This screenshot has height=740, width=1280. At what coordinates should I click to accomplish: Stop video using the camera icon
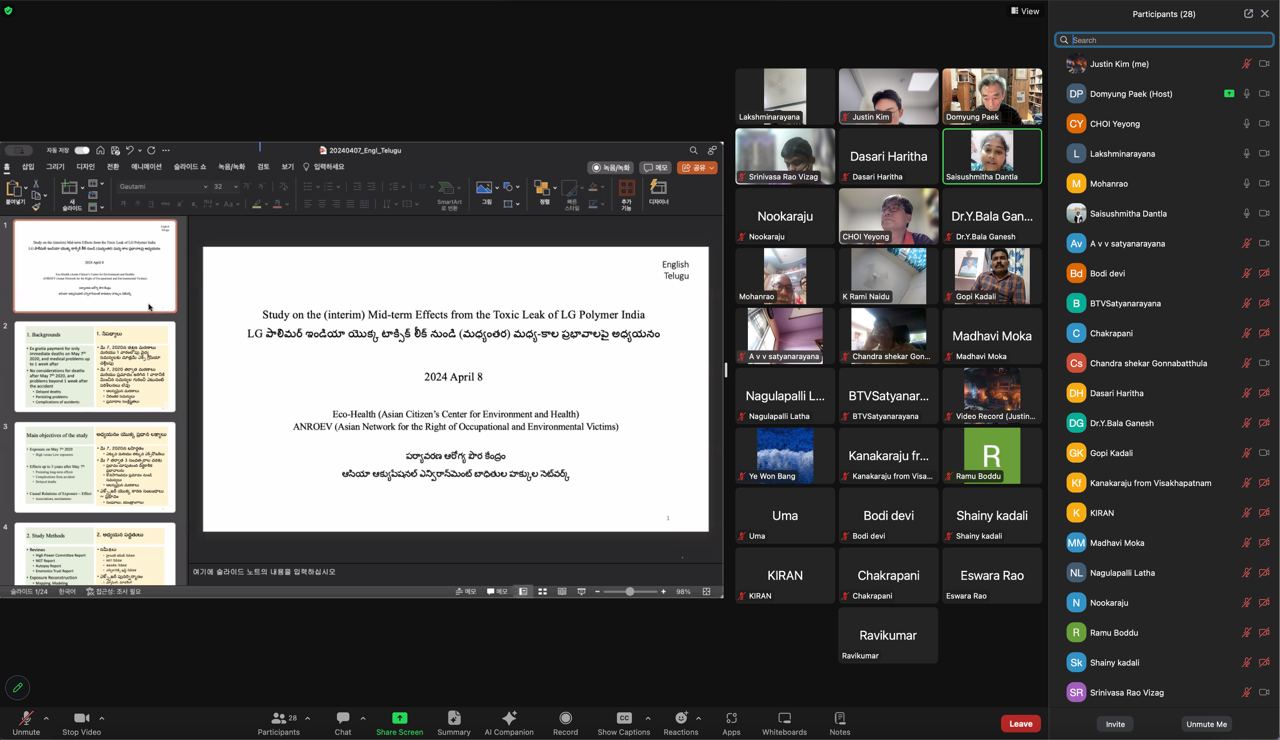click(82, 718)
